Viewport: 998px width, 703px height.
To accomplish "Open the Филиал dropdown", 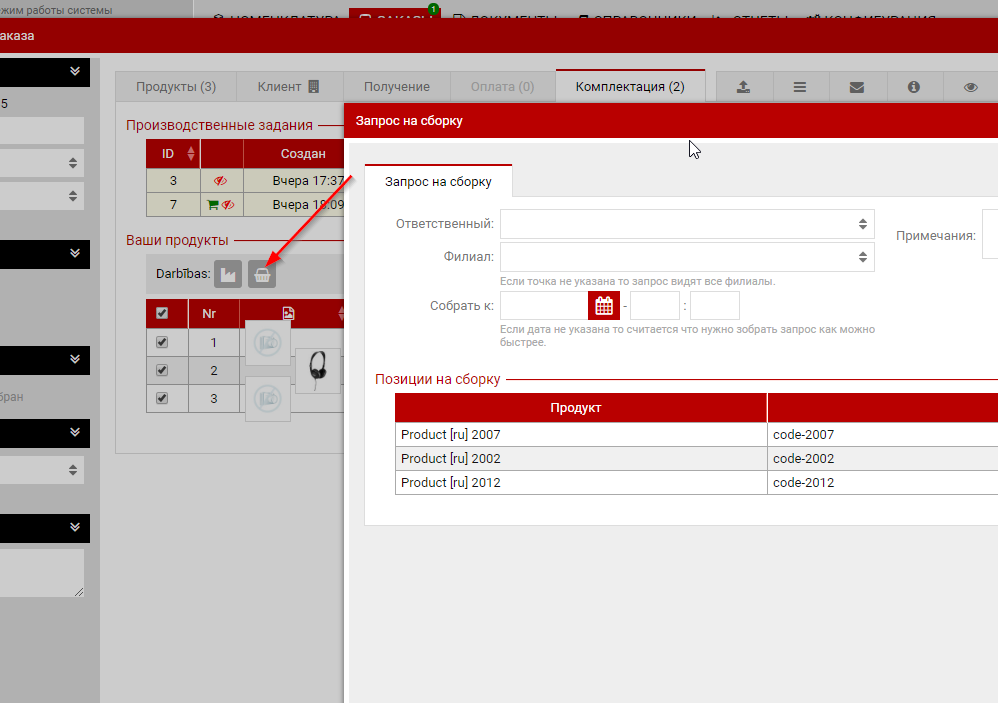I will coord(687,257).
